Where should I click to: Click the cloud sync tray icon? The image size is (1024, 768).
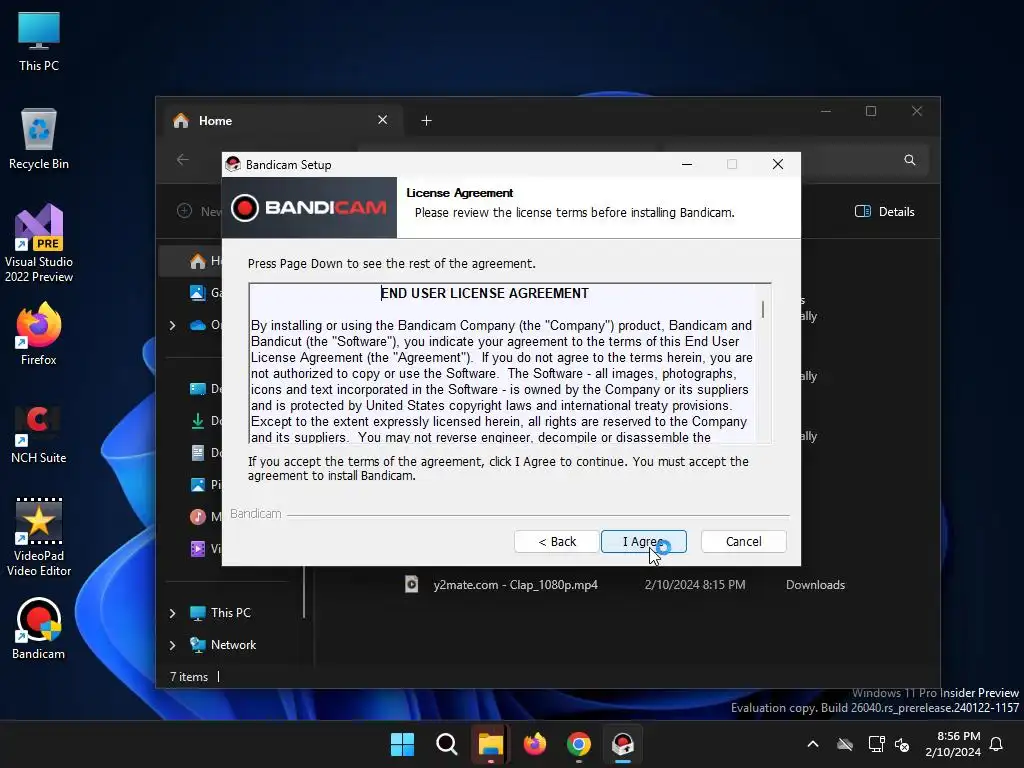tap(845, 744)
